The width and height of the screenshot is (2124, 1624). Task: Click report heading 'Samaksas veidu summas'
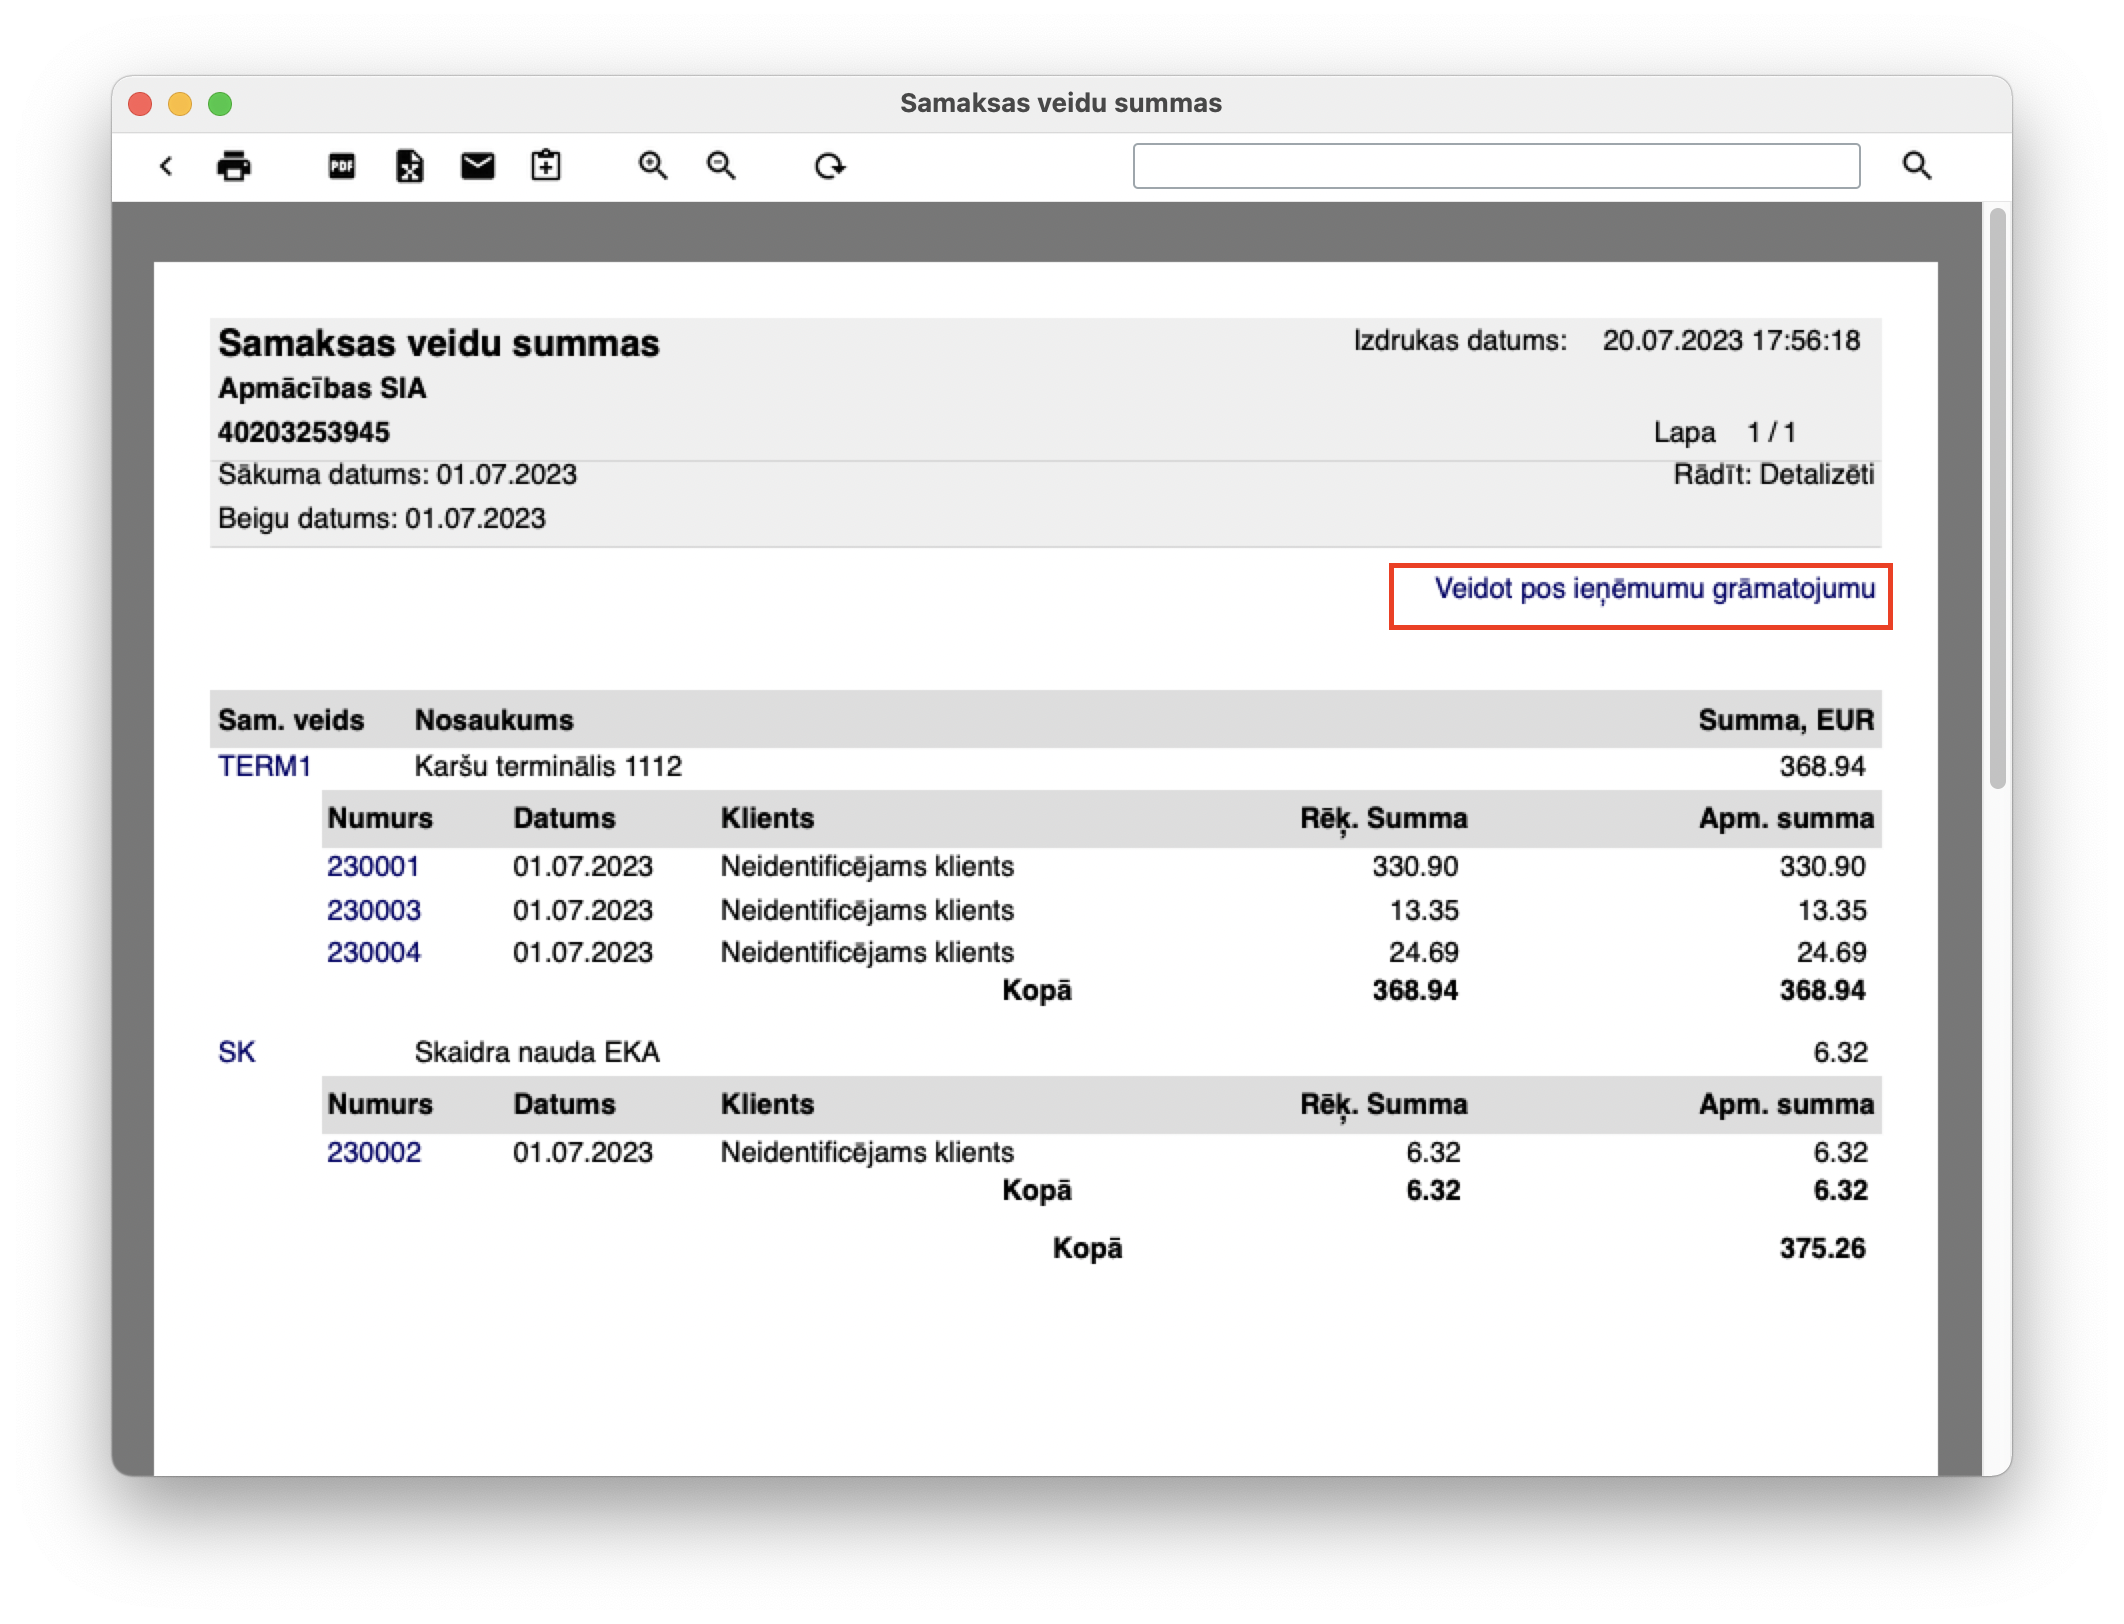[x=439, y=343]
